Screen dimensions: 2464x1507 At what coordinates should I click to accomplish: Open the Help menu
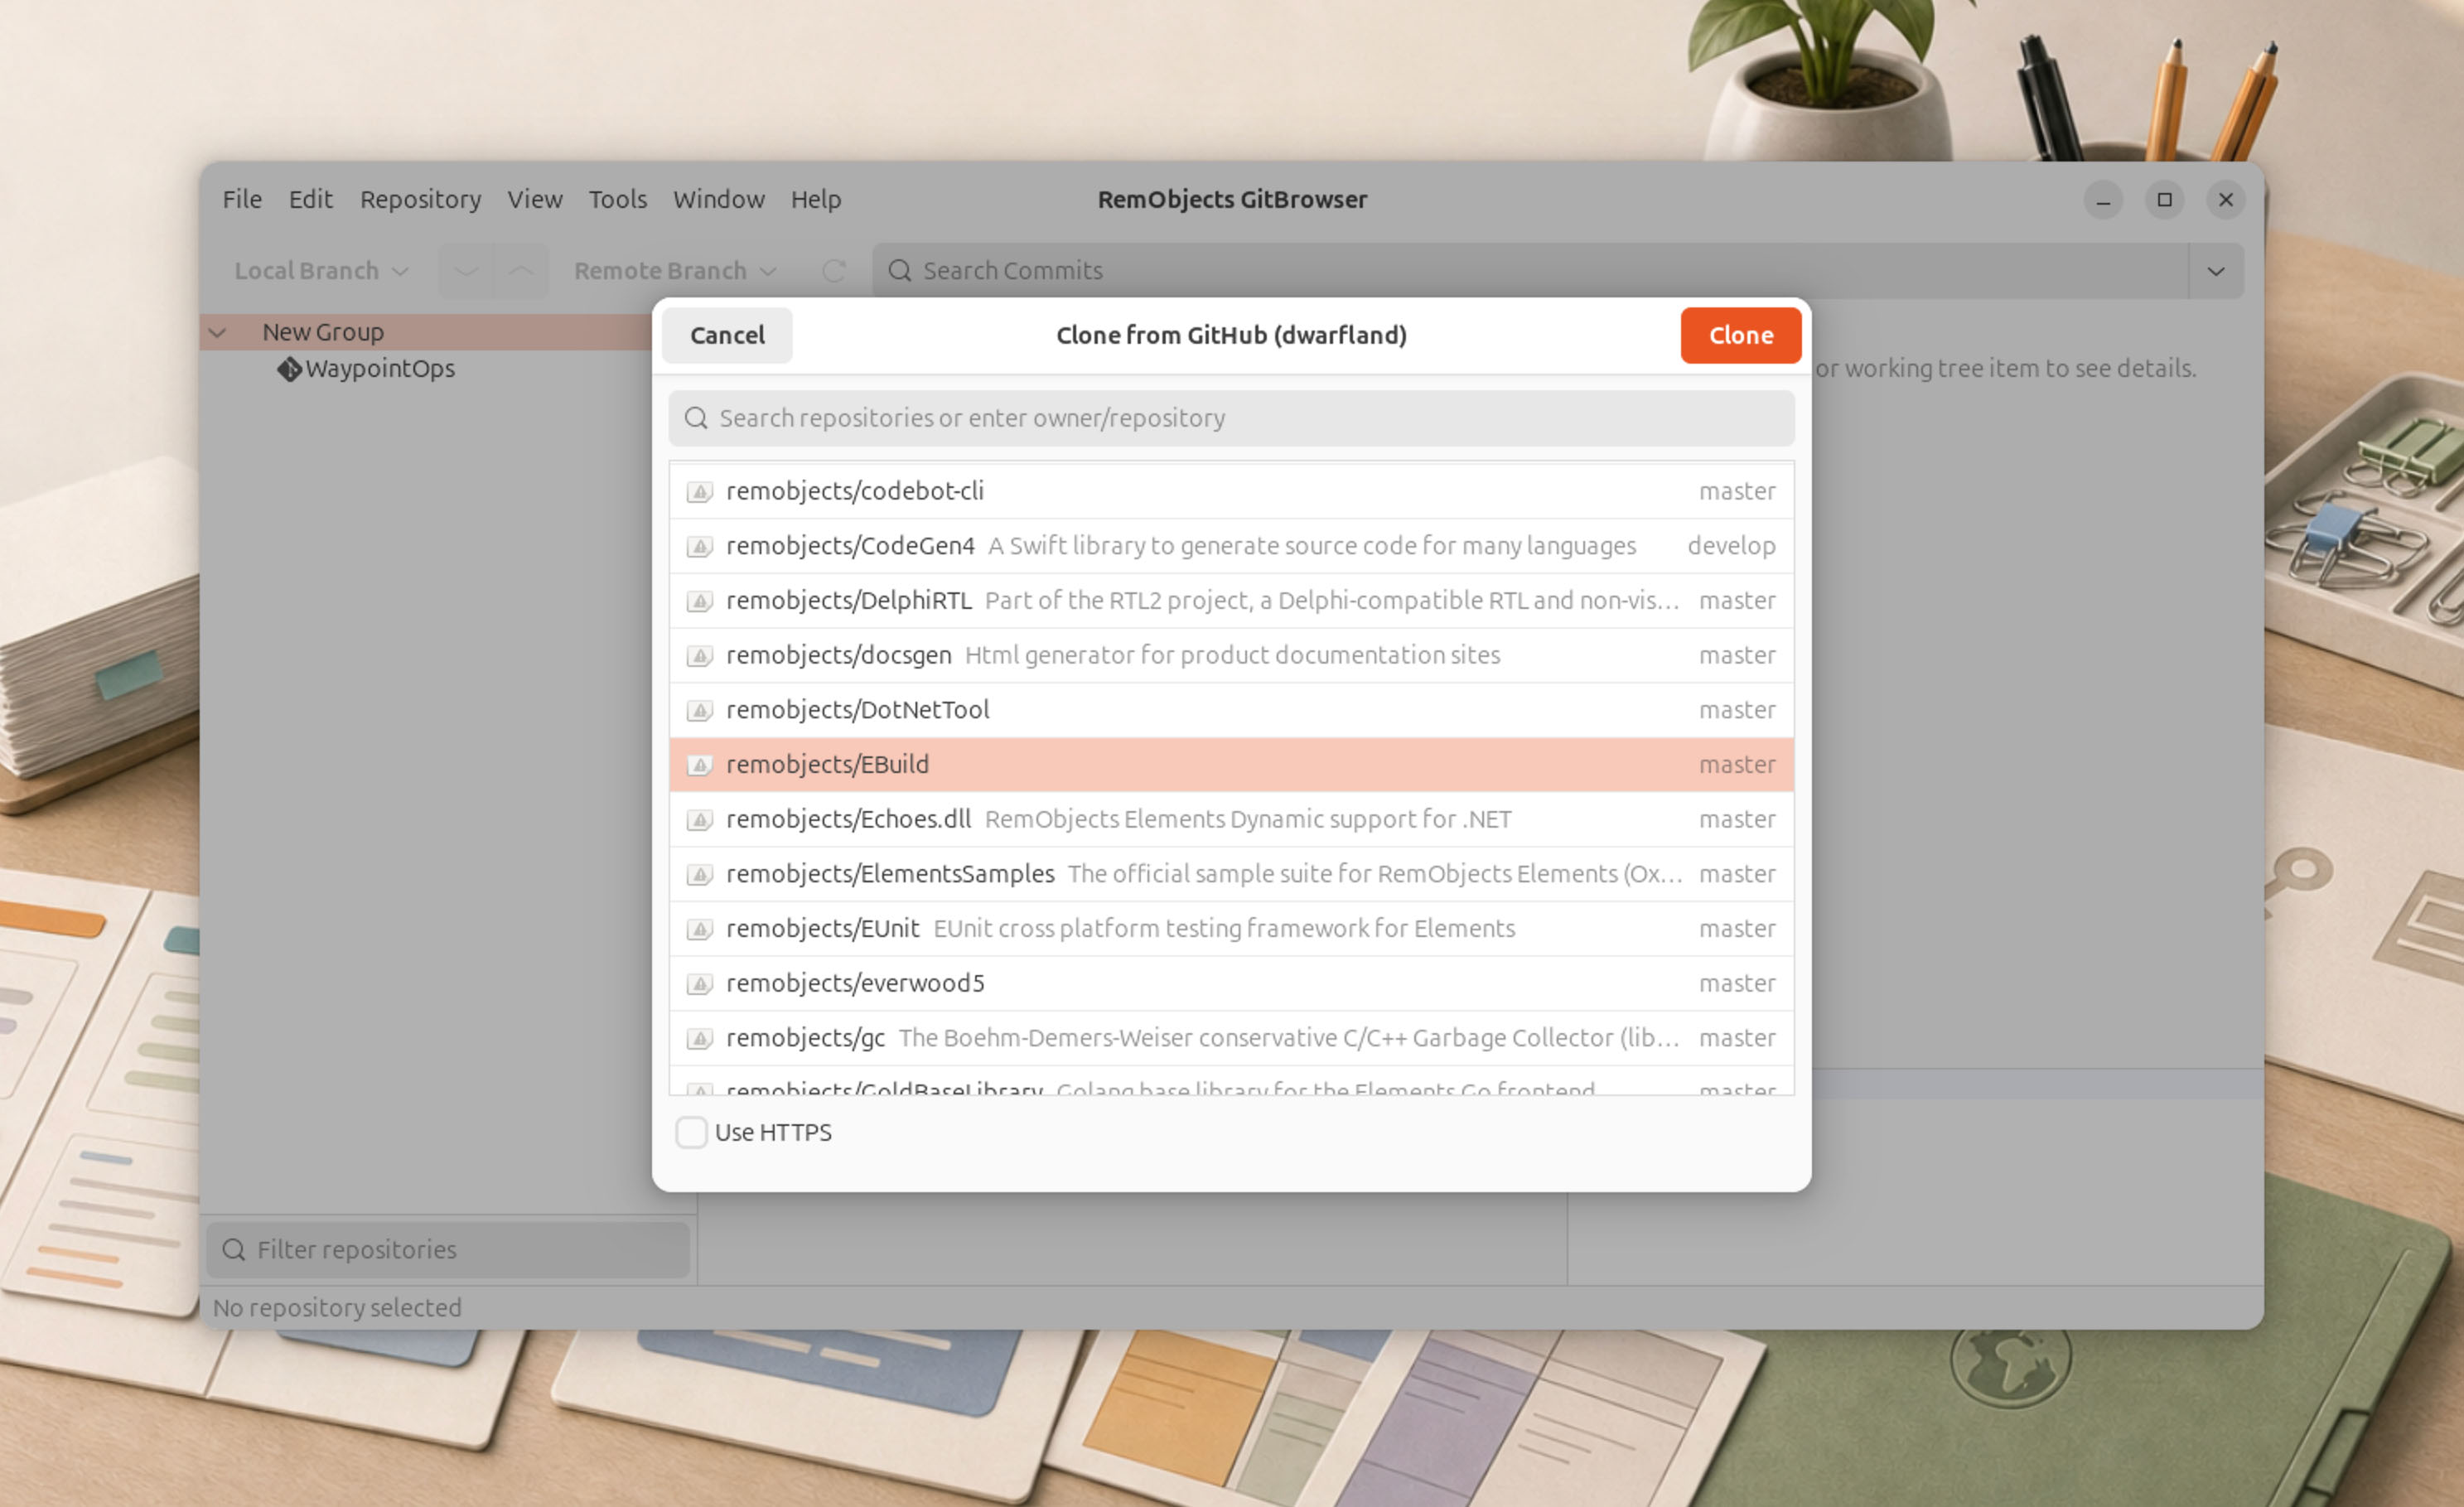pyautogui.click(x=816, y=199)
